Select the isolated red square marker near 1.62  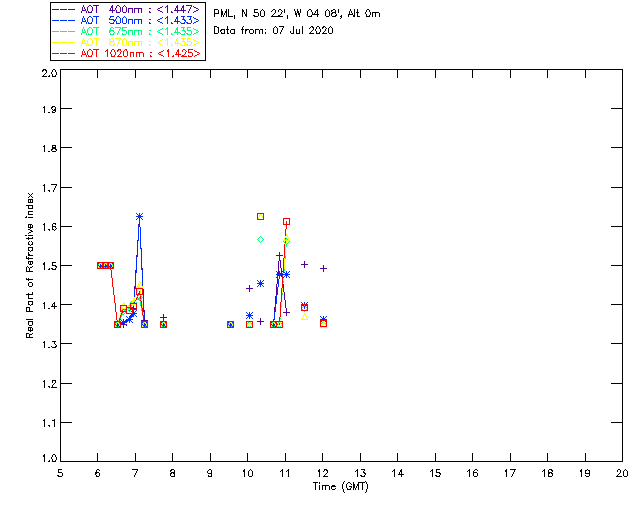(x=260, y=216)
